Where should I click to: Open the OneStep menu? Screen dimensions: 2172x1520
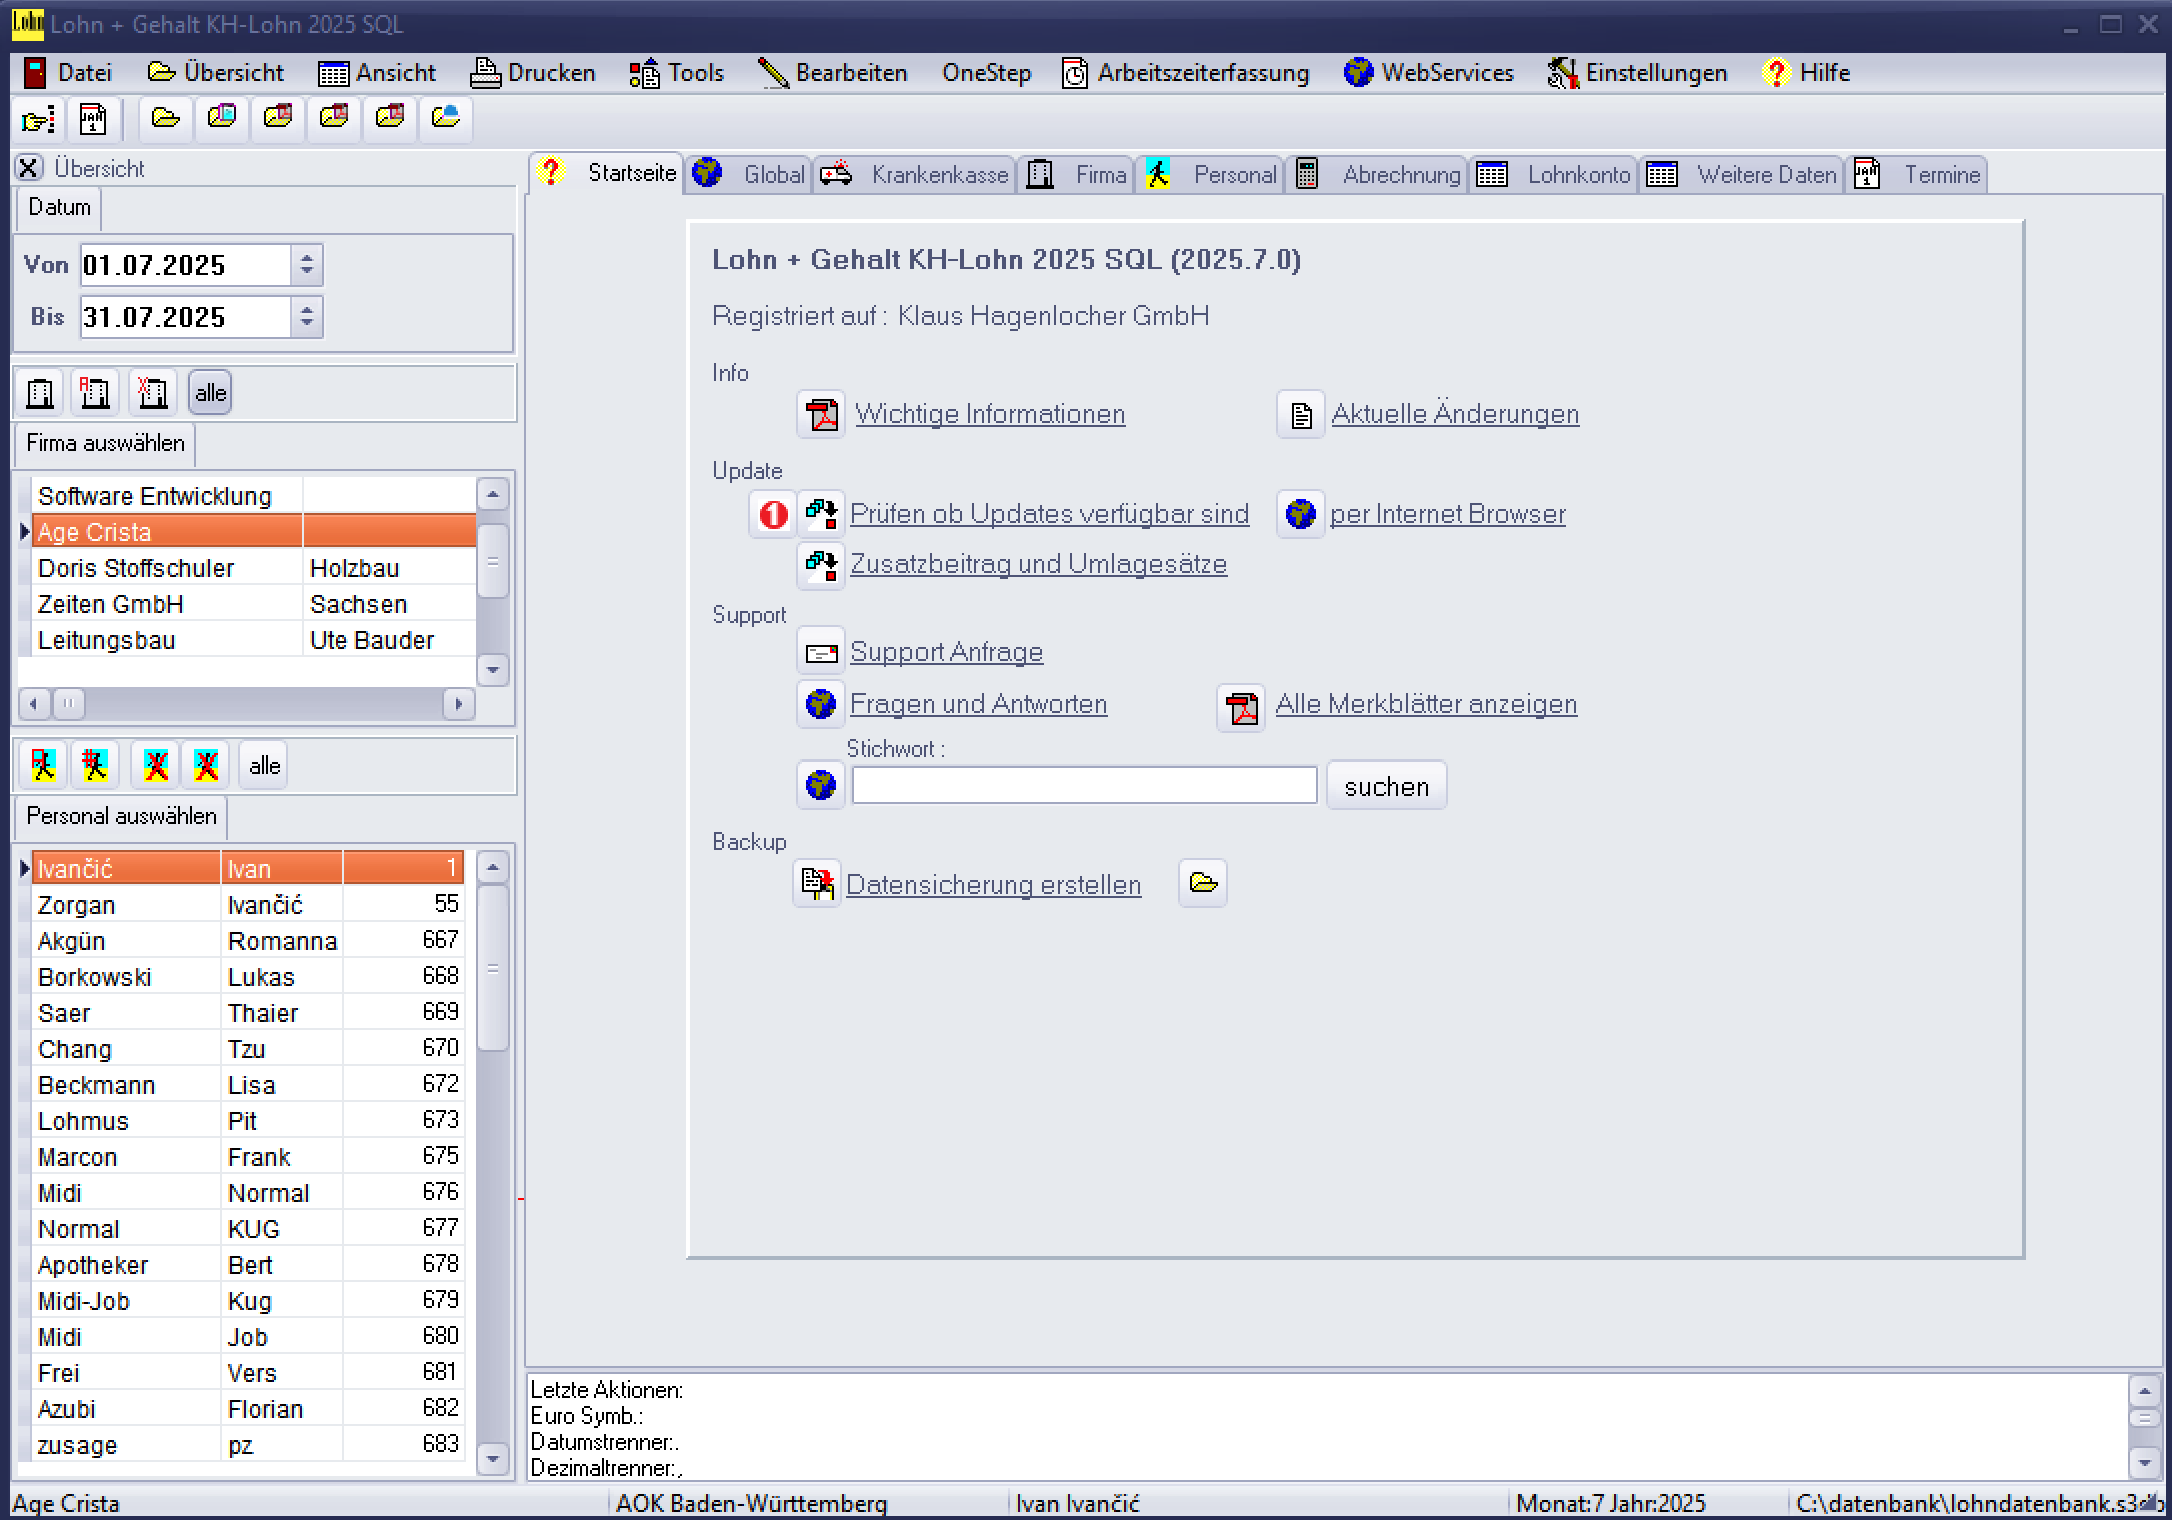pyautogui.click(x=986, y=73)
